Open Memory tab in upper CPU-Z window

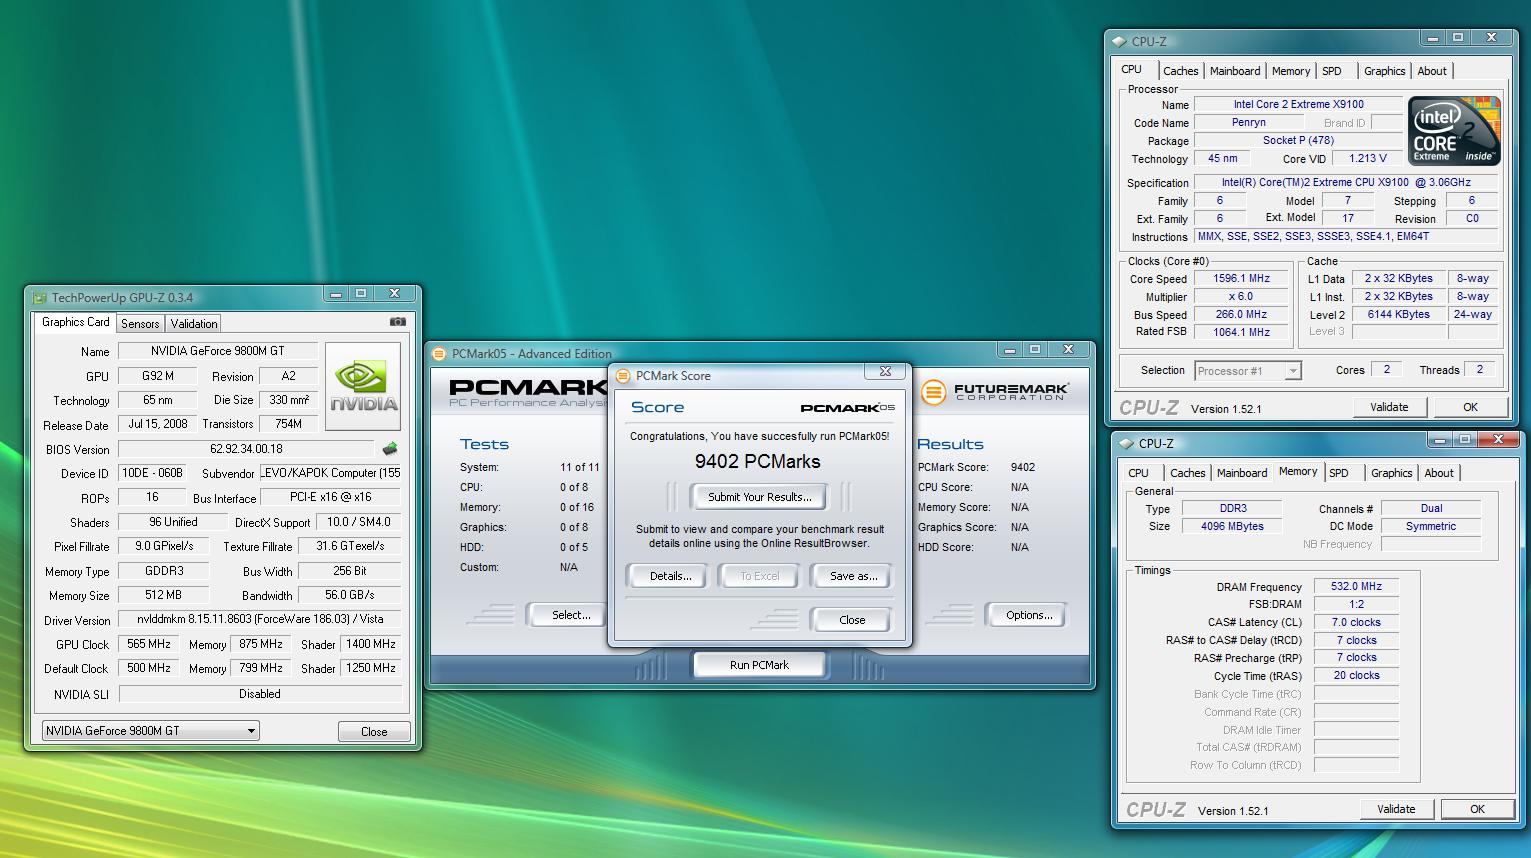[x=1290, y=71]
